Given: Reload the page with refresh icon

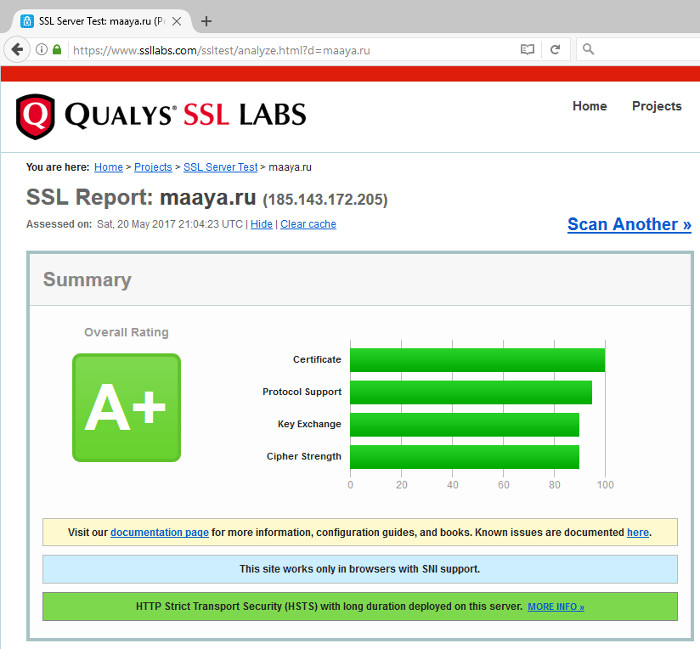Looking at the screenshot, I should (x=555, y=50).
